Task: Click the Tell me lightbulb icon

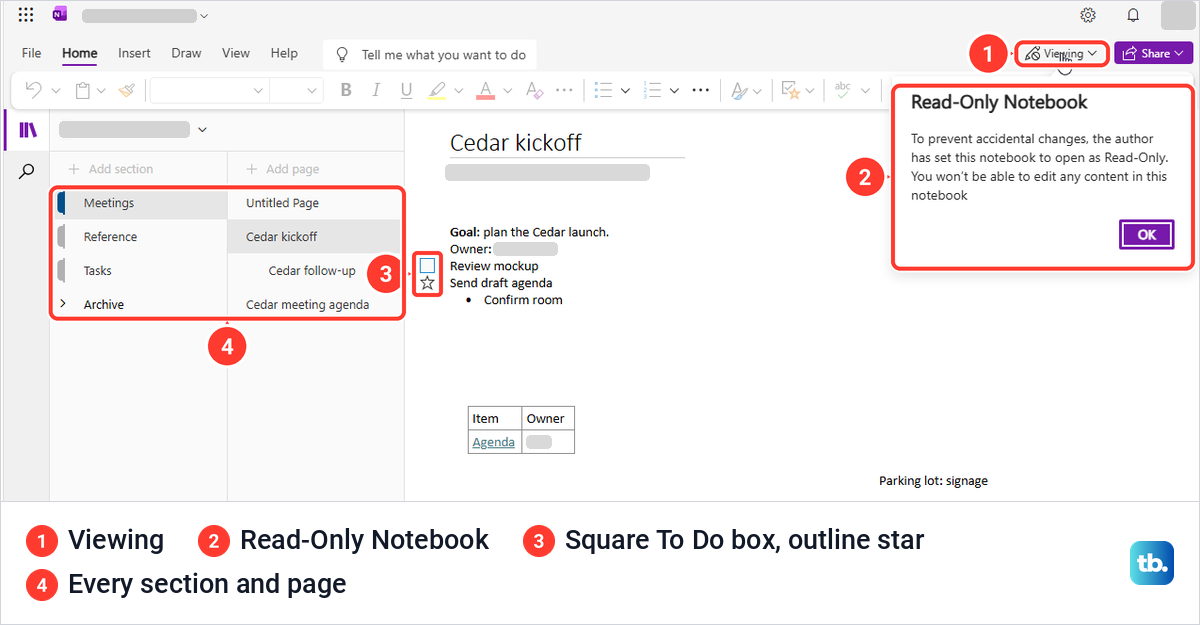Action: 342,54
